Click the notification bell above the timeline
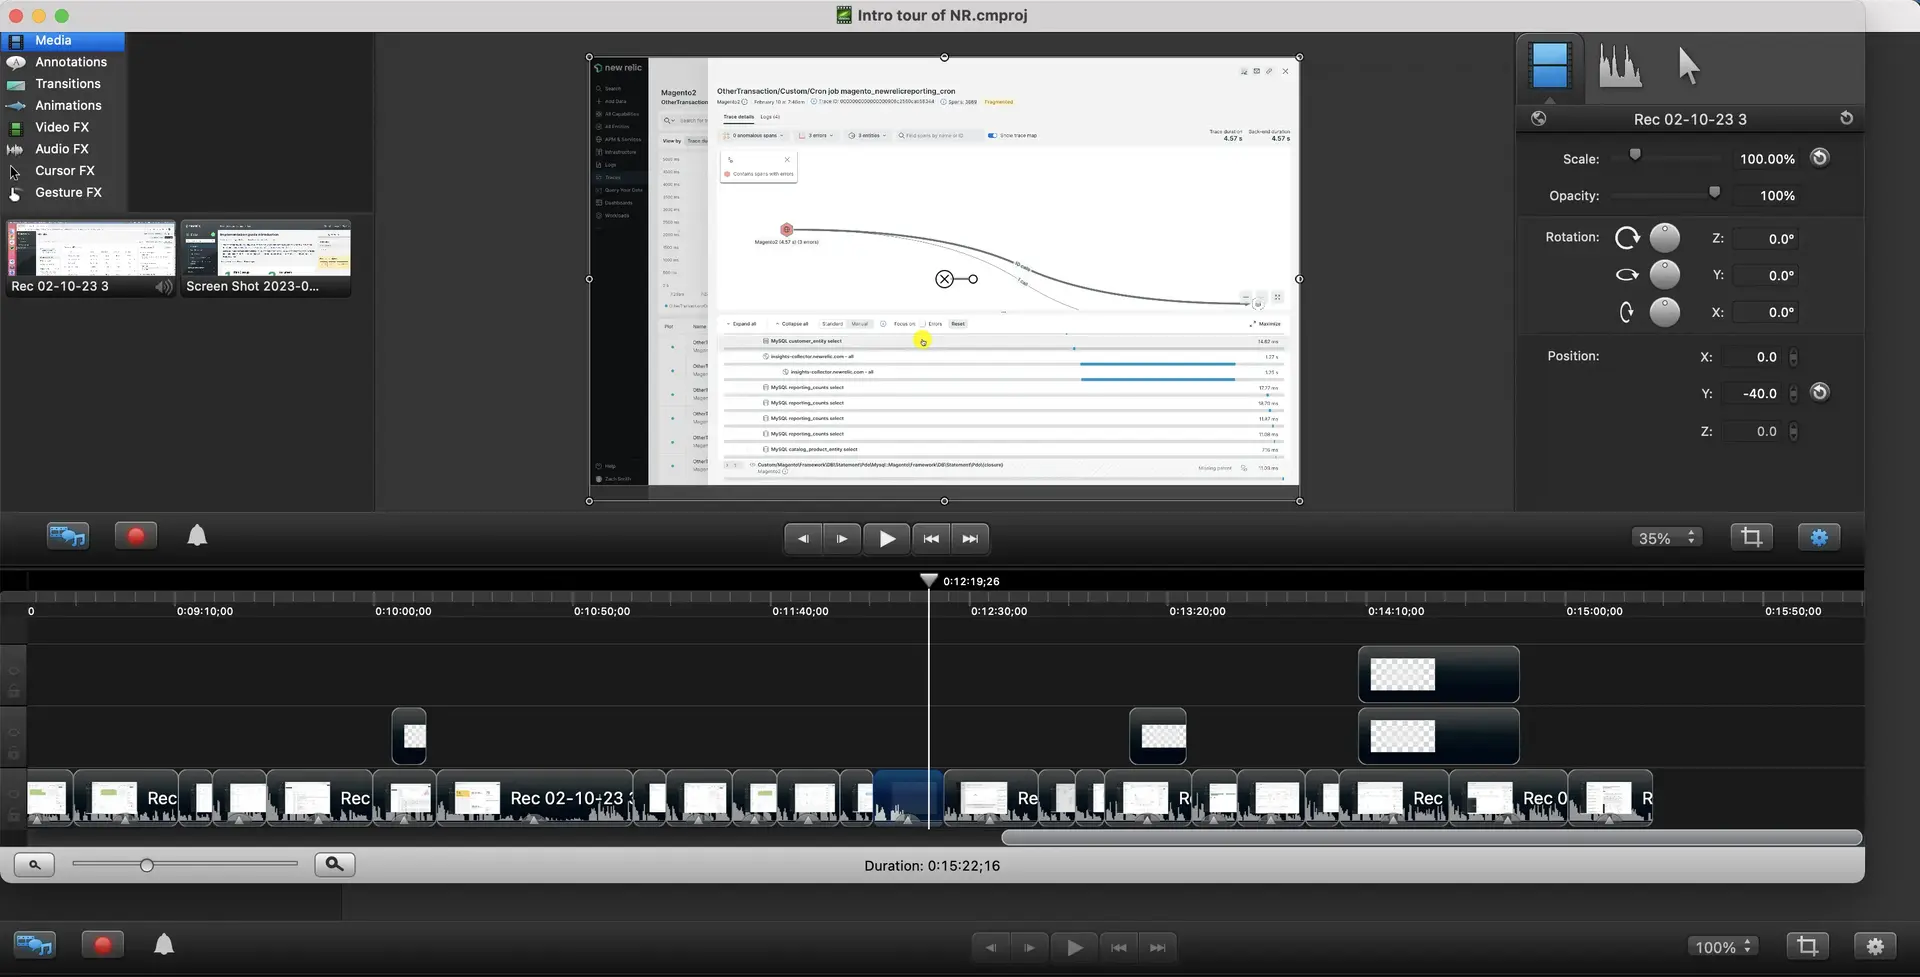Screen dimensions: 1920x977 point(197,537)
